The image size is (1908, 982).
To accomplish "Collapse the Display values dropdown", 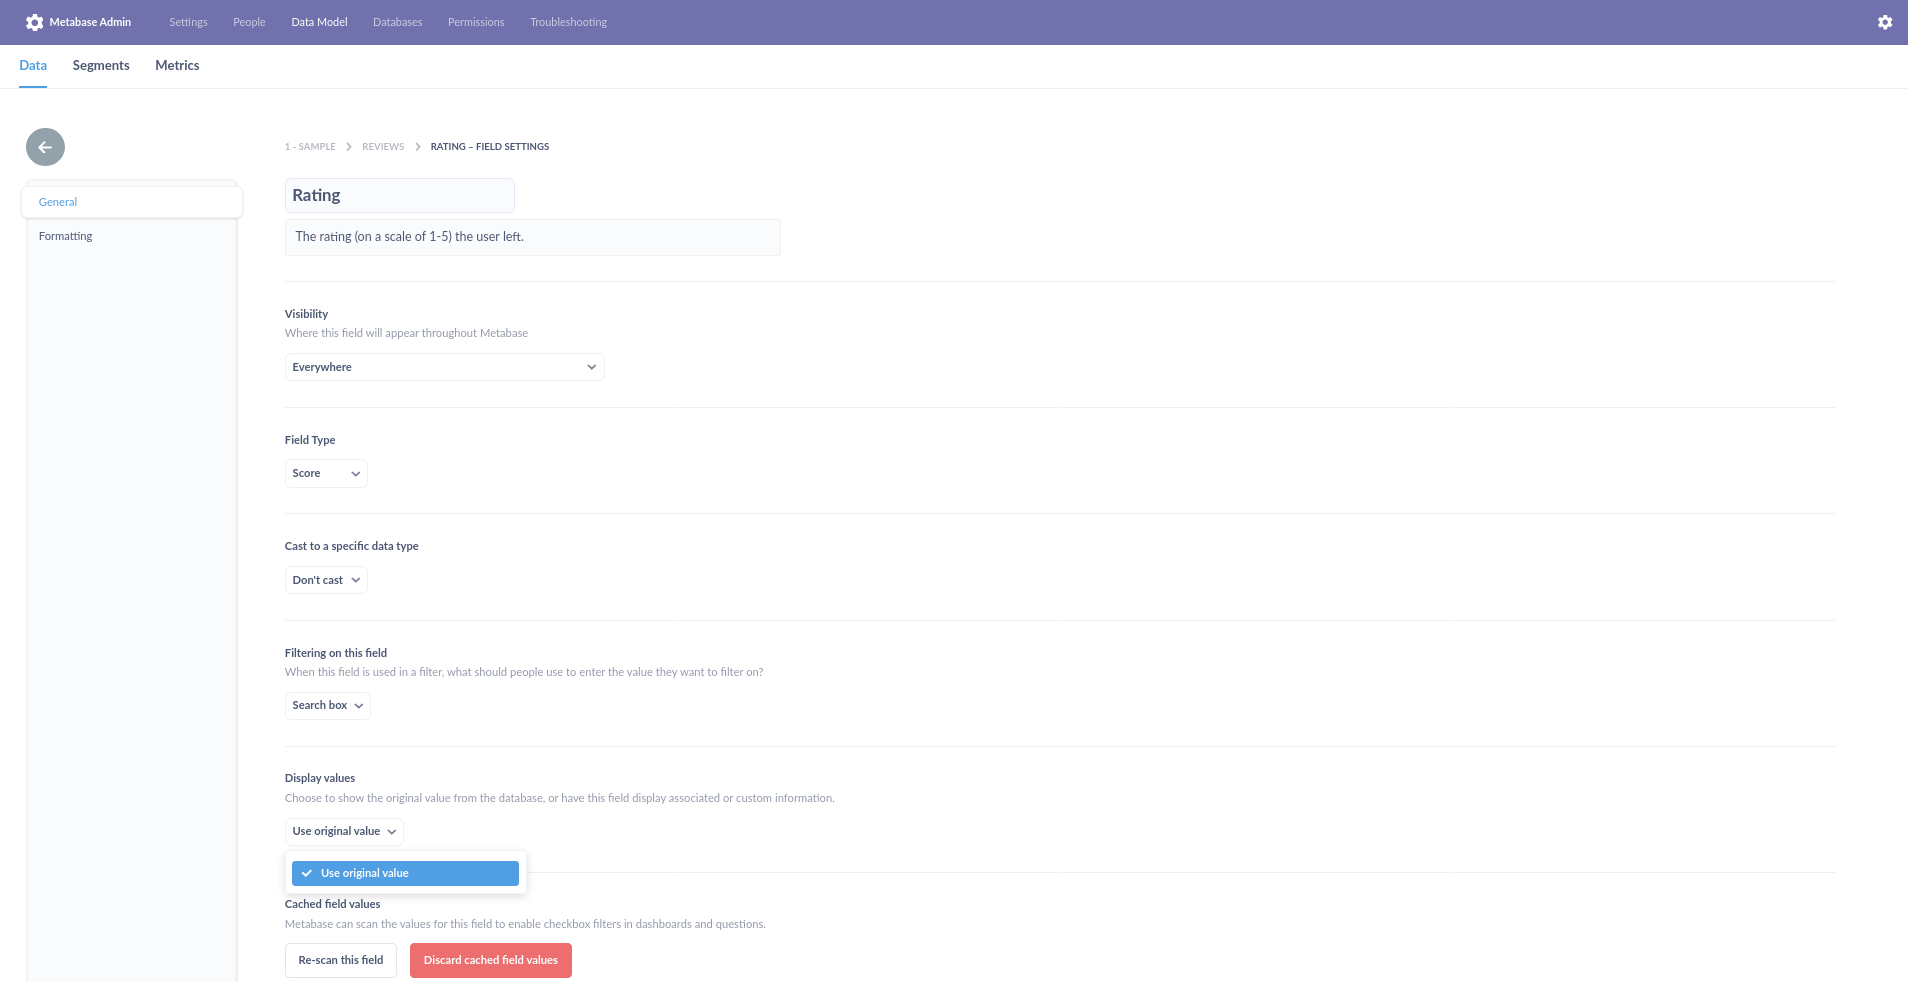I will (x=343, y=830).
